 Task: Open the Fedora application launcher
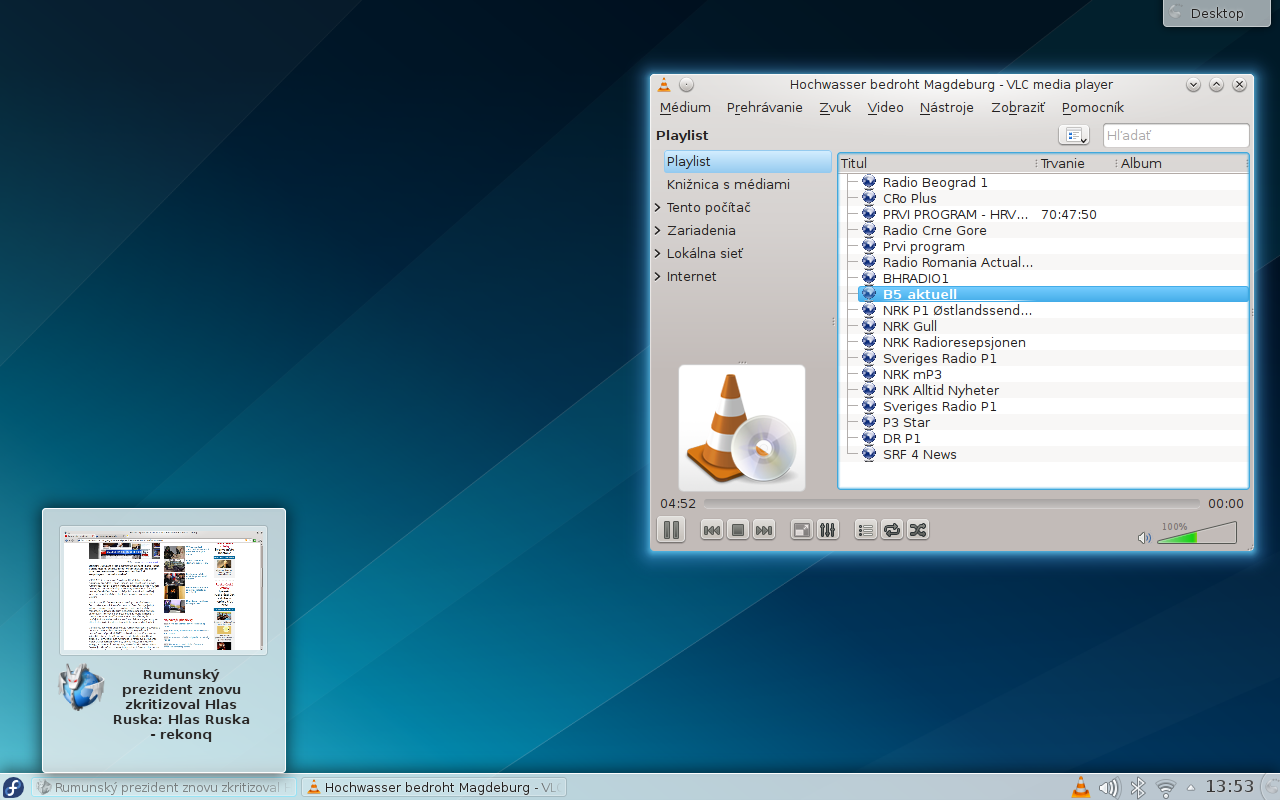(x=13, y=787)
